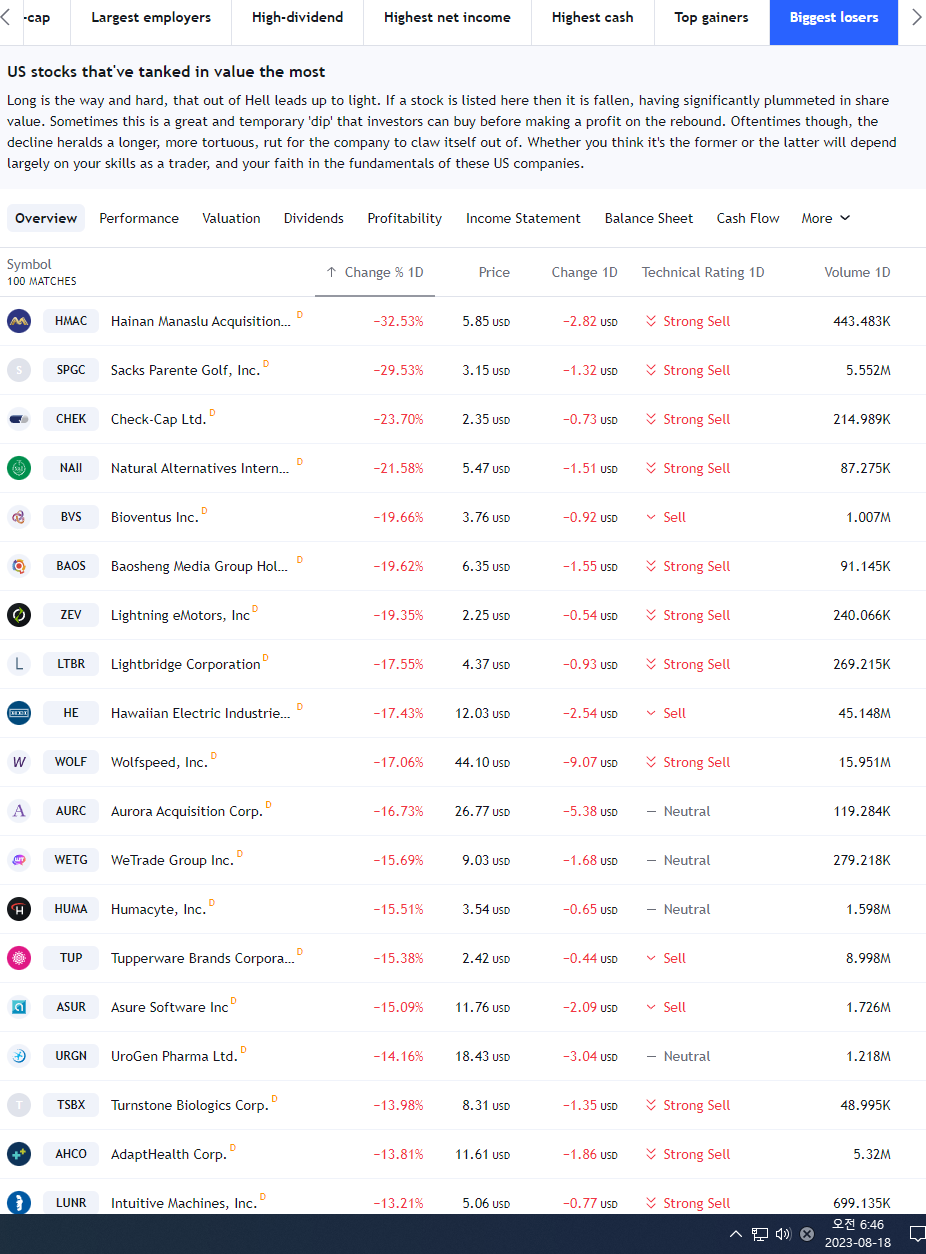Open the Humacyte, Inc. company link
The height and width of the screenshot is (1254, 926).
(158, 909)
